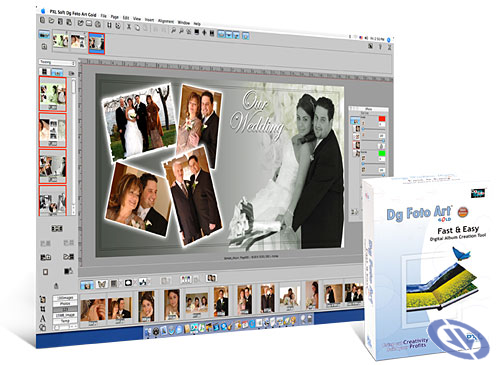Open the Window menu
The image size is (500, 365).
click(184, 22)
